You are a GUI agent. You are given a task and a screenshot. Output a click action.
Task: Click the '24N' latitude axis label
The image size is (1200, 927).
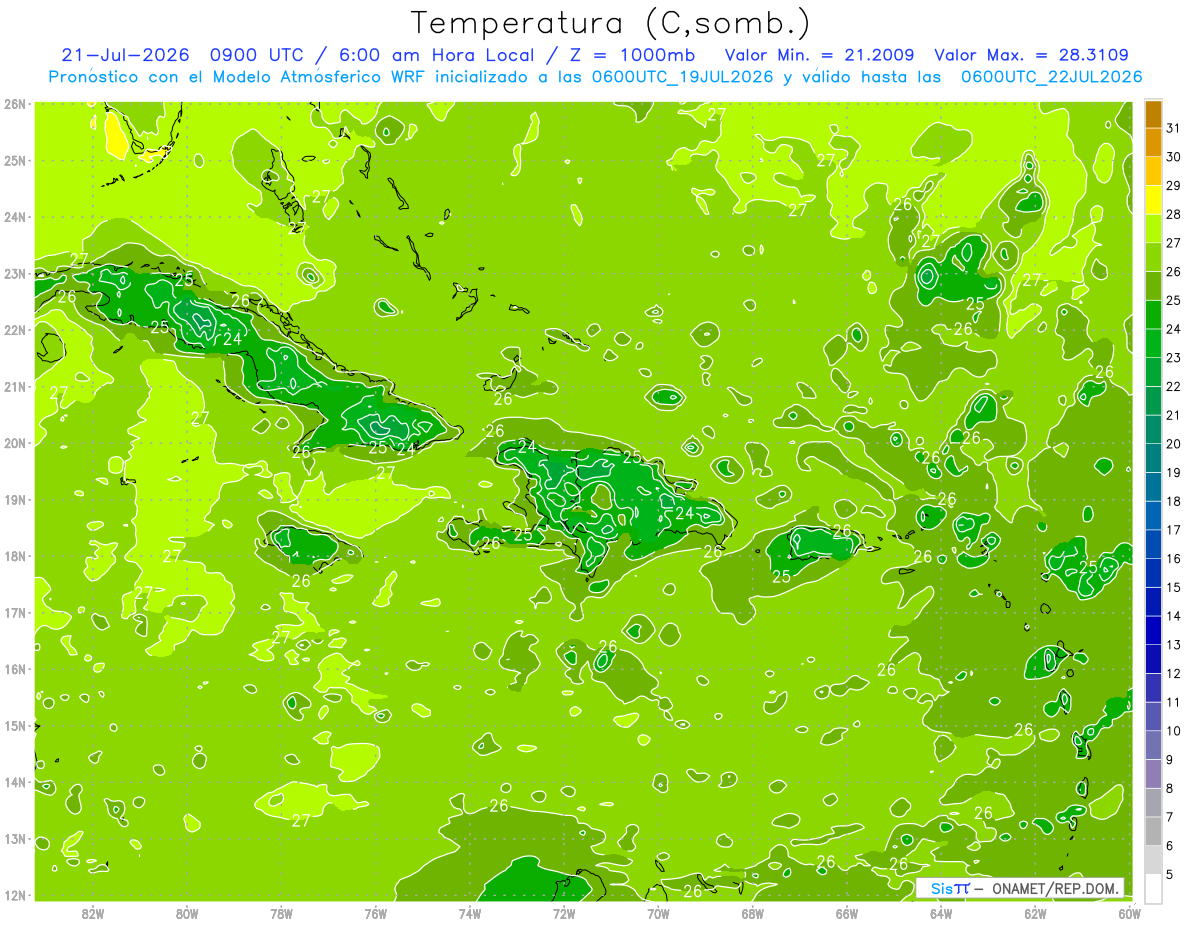(15, 216)
